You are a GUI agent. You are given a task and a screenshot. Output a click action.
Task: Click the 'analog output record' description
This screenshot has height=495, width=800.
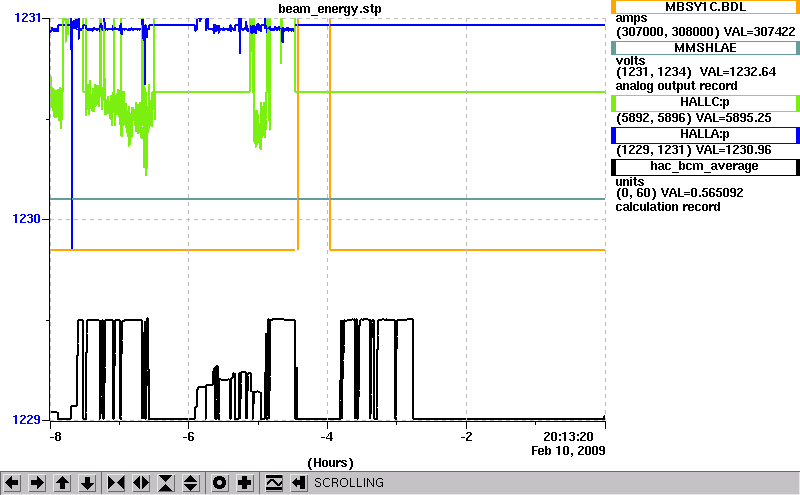(677, 86)
